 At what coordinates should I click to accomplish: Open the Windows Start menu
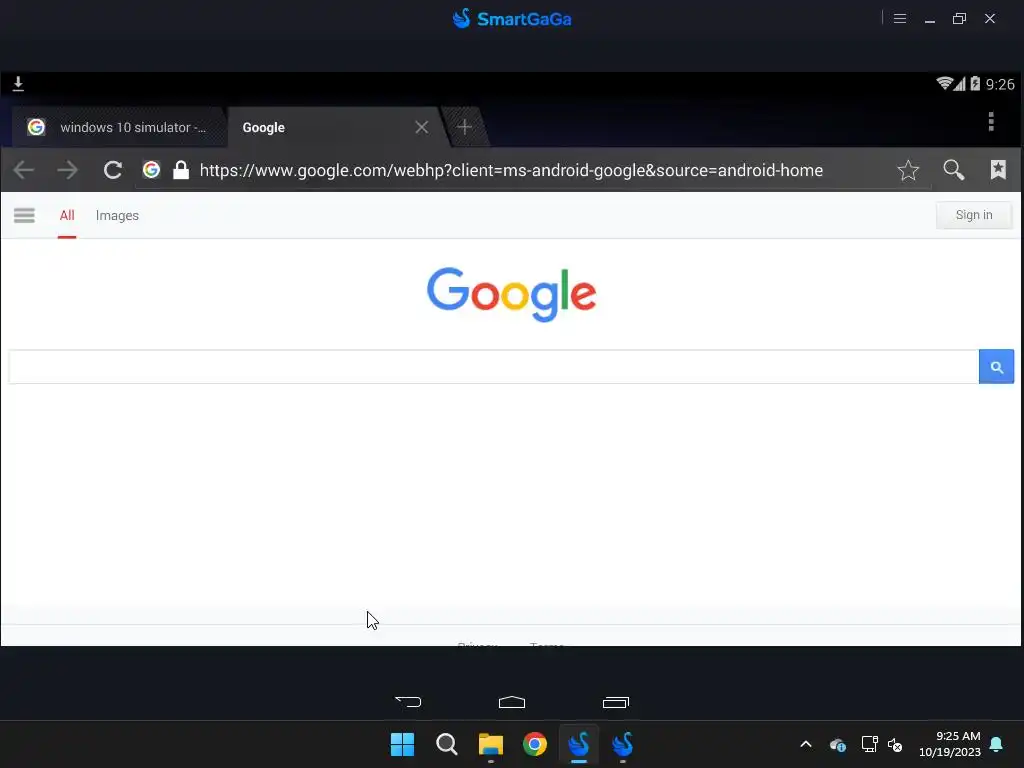402,744
